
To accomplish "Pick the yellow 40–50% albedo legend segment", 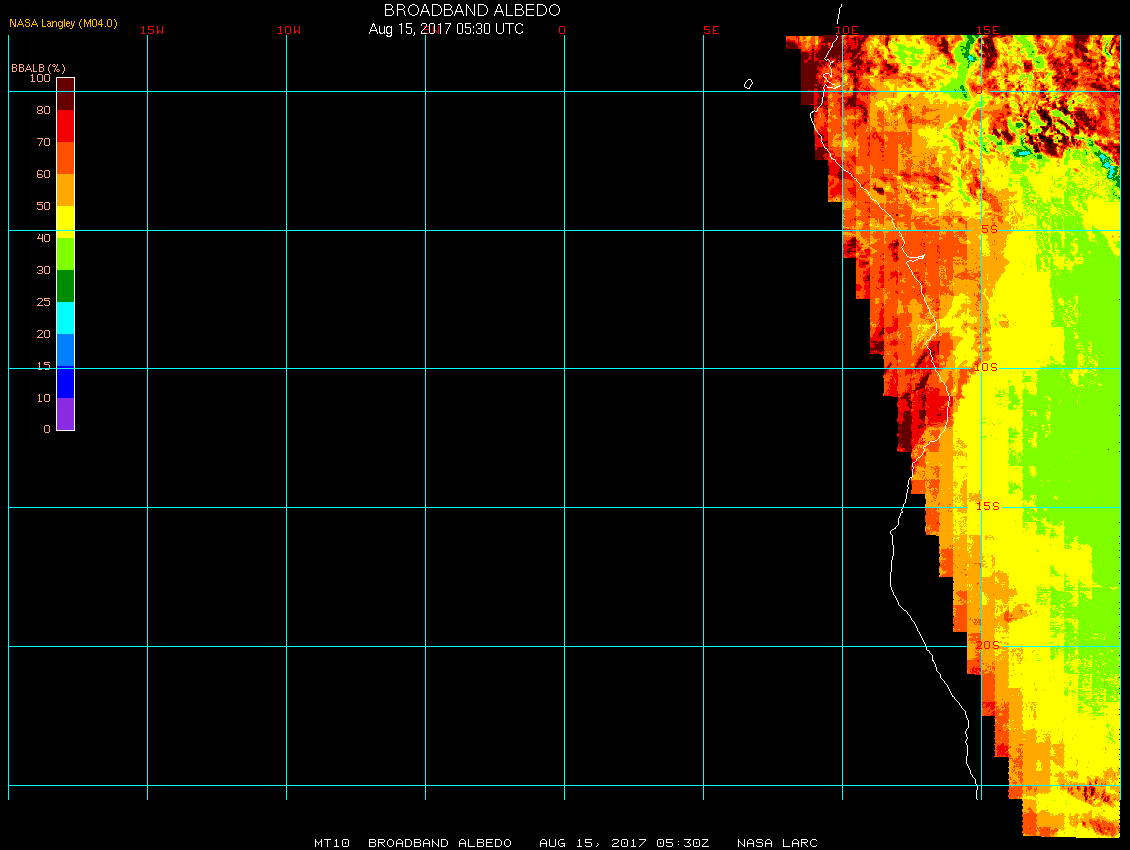I will coord(65,222).
